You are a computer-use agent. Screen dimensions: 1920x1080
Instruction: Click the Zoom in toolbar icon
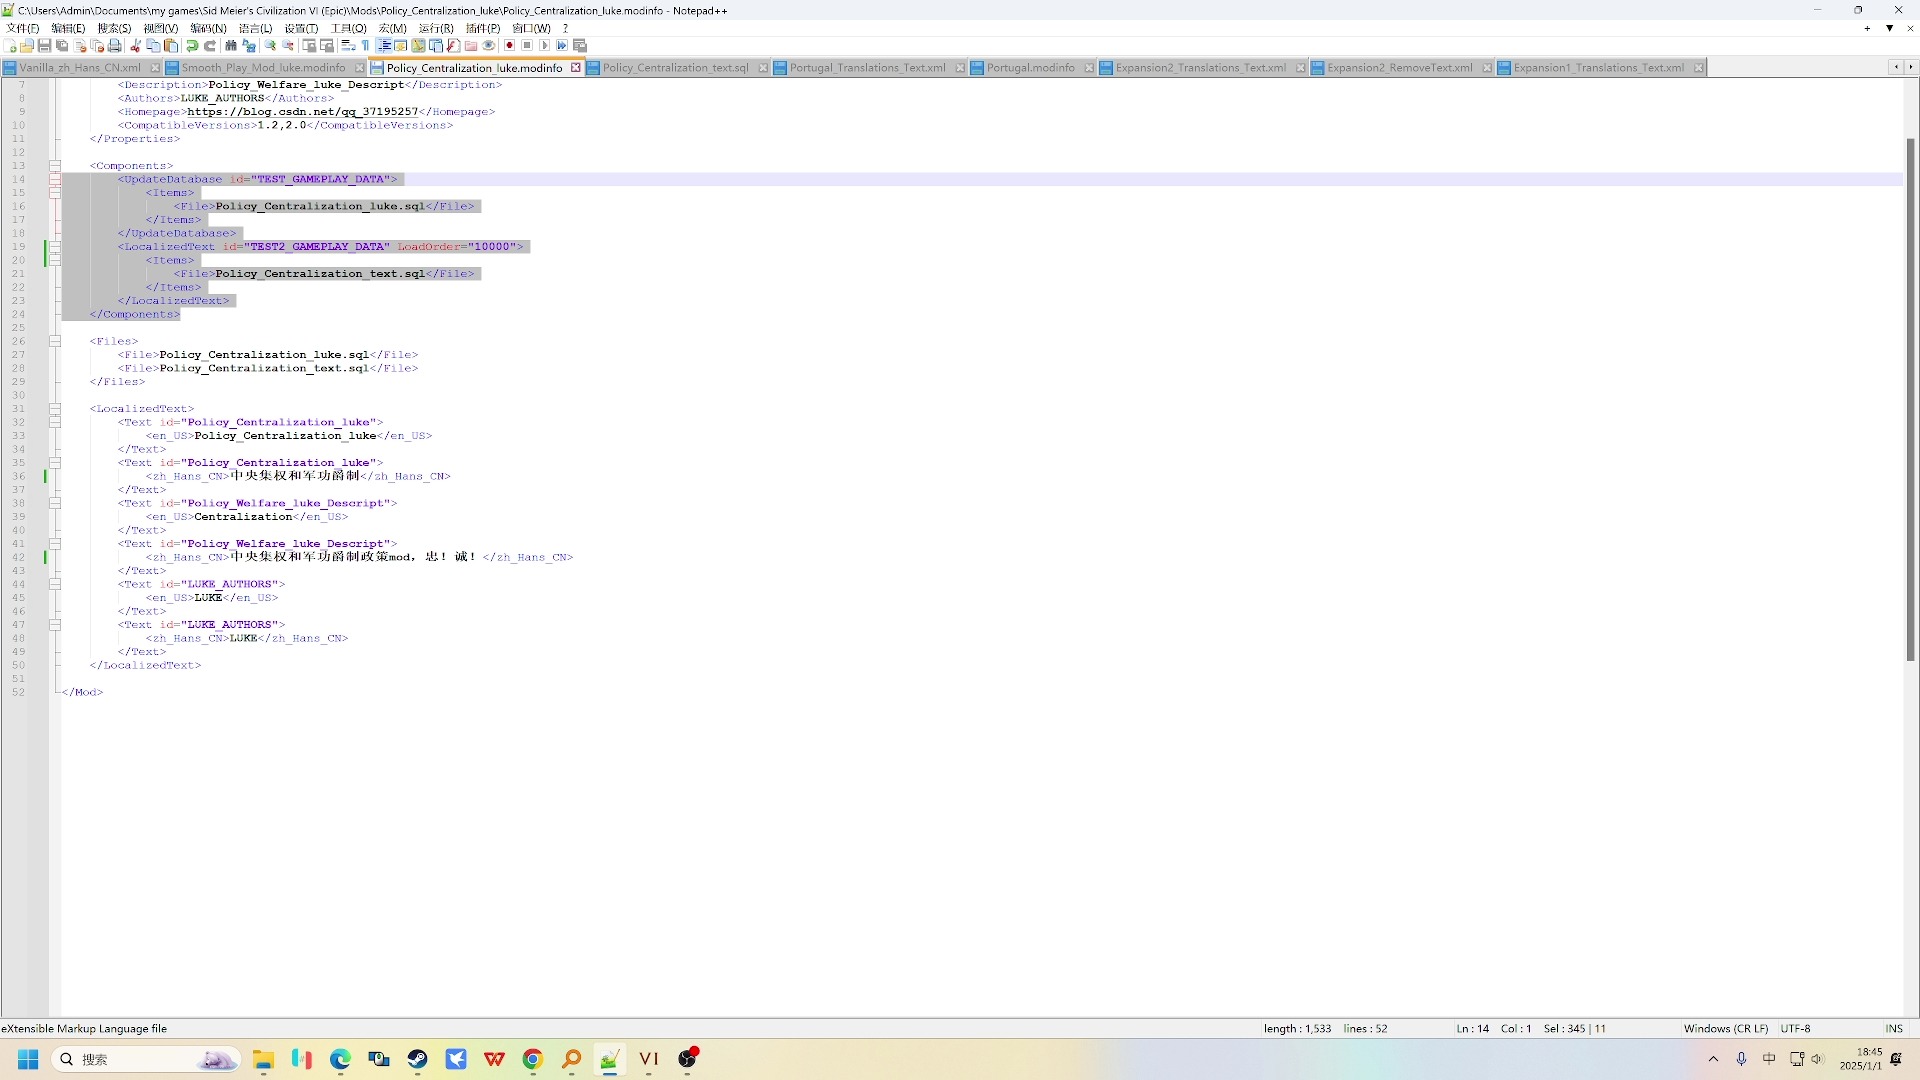tap(270, 46)
